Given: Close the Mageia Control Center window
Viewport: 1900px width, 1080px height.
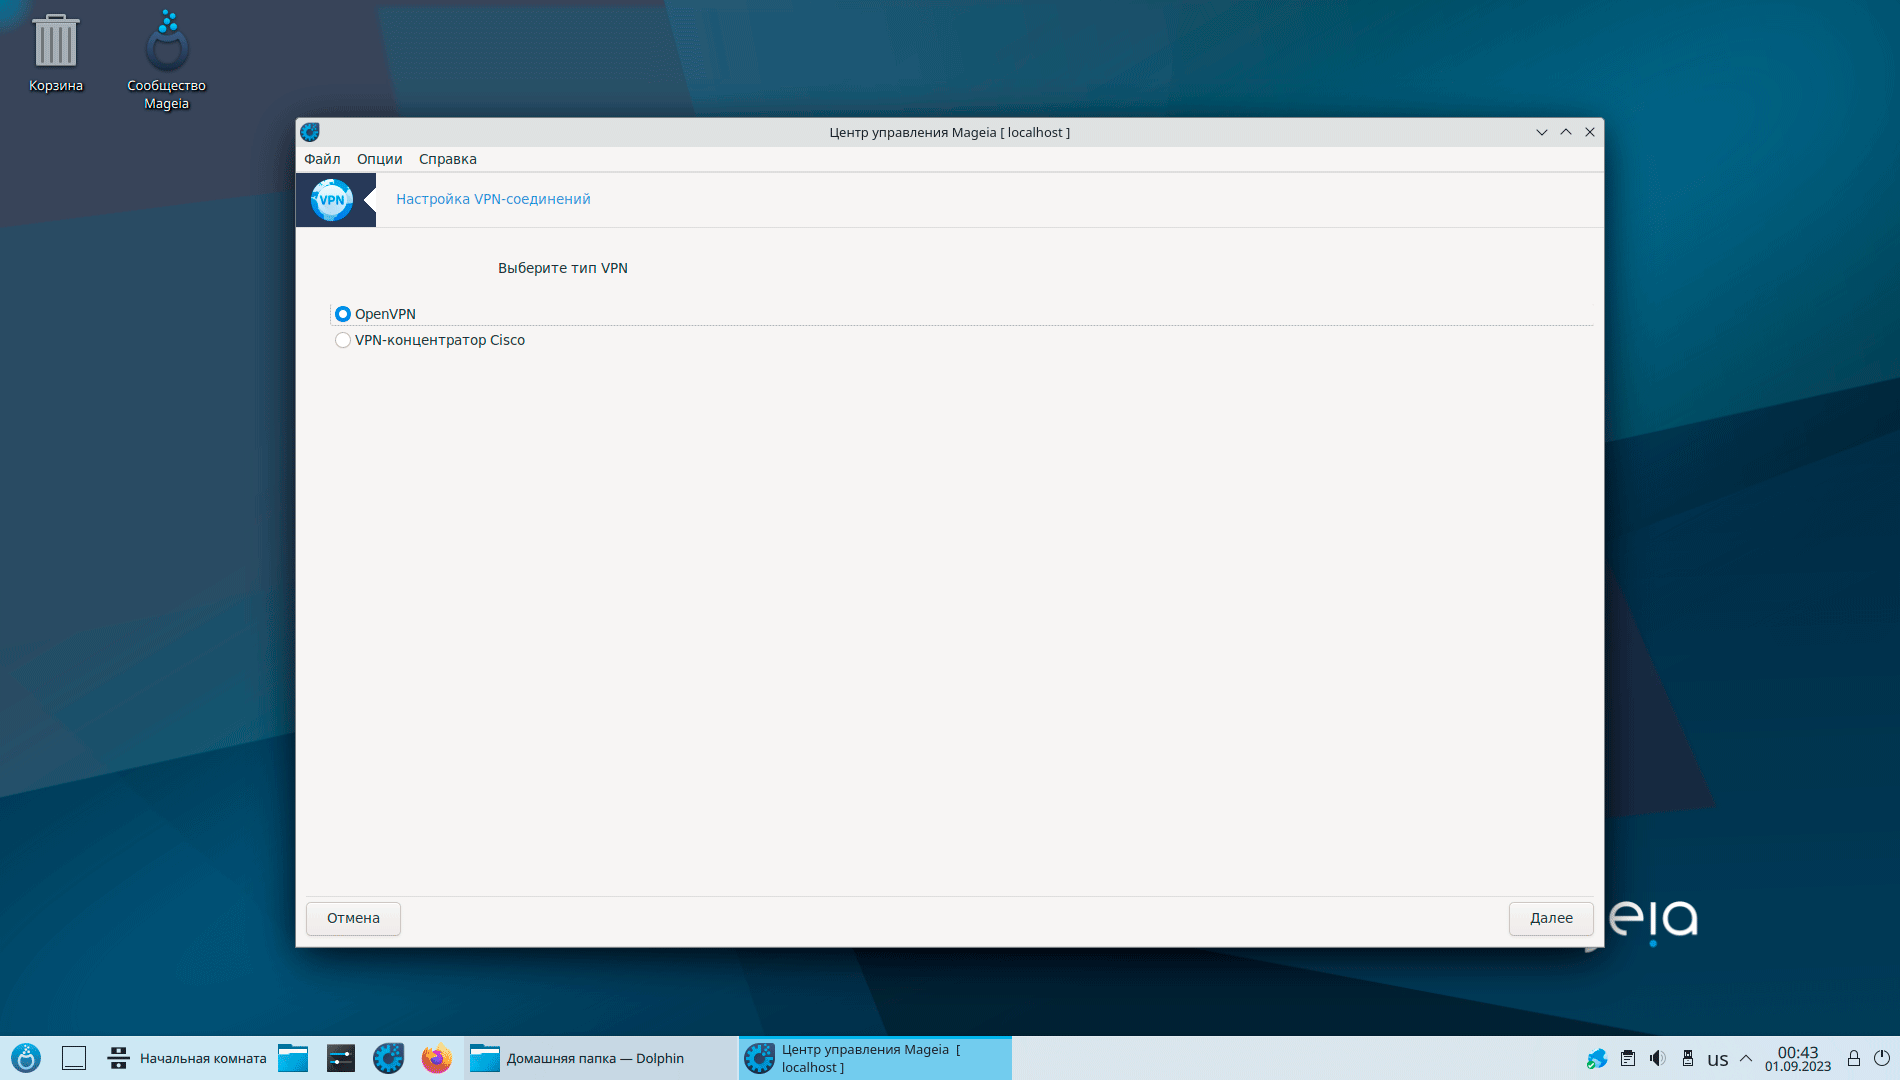Looking at the screenshot, I should 1590,132.
